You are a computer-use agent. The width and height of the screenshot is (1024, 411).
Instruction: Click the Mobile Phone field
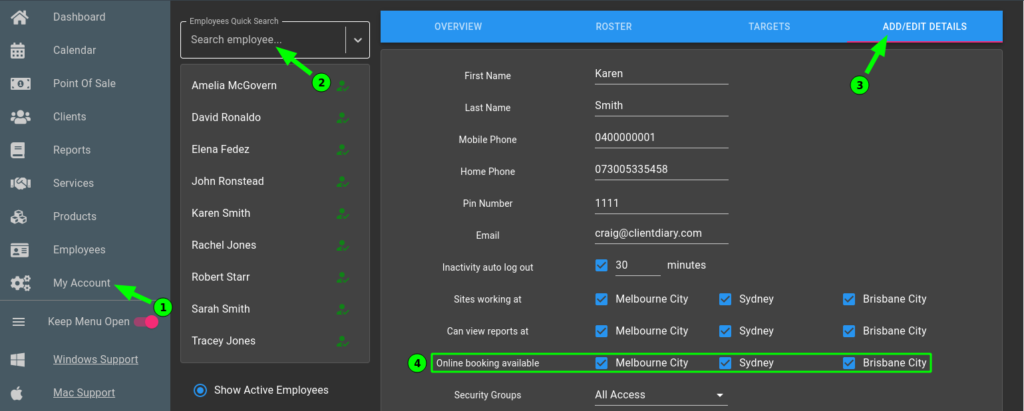pyautogui.click(x=661, y=138)
